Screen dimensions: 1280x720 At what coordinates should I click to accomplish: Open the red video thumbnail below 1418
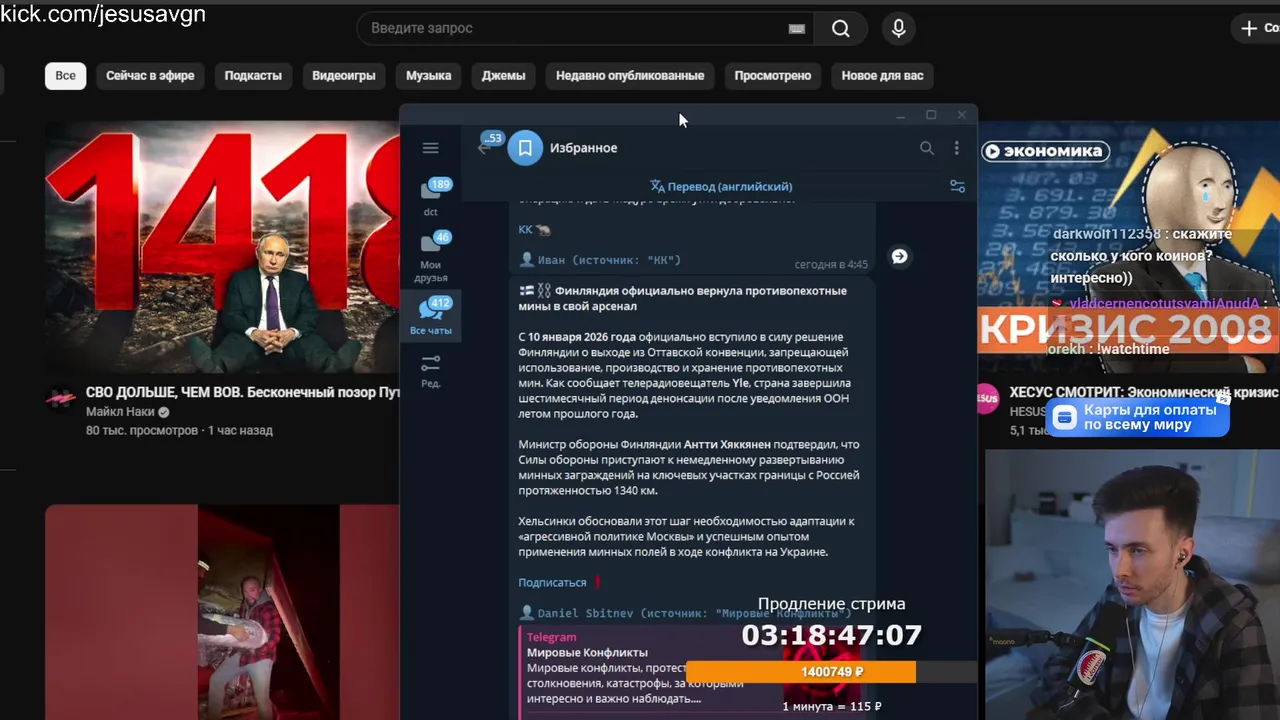point(222,612)
